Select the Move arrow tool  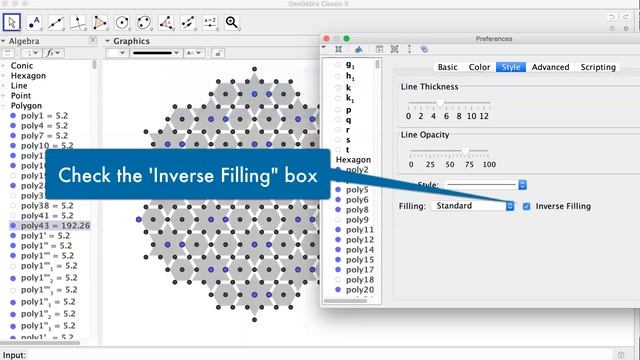coord(12,22)
